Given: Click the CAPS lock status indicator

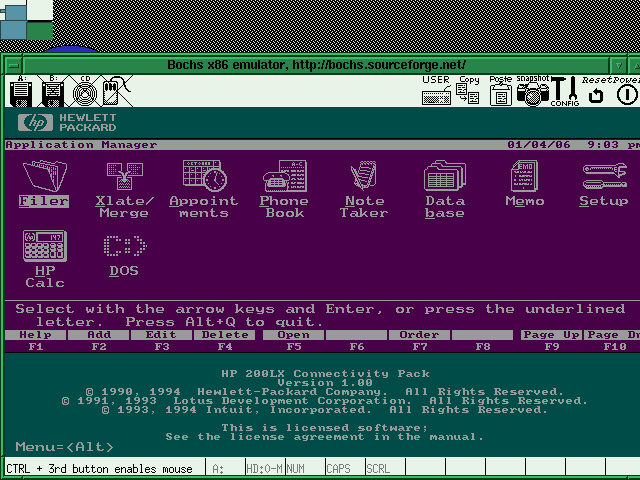Looking at the screenshot, I should coord(345,469).
